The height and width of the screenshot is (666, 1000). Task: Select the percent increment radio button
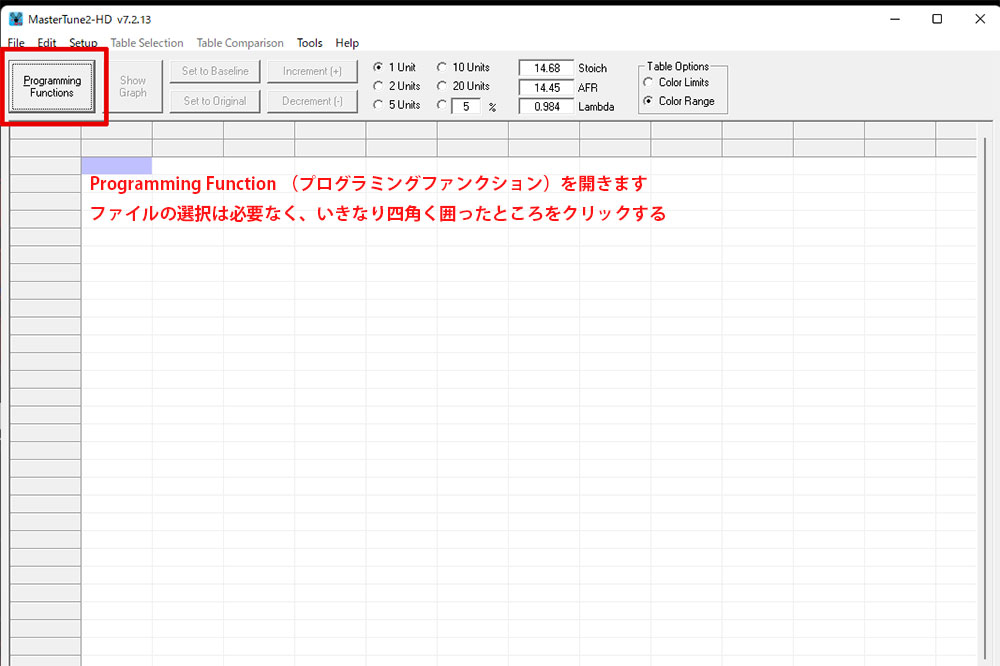pyautogui.click(x=442, y=105)
